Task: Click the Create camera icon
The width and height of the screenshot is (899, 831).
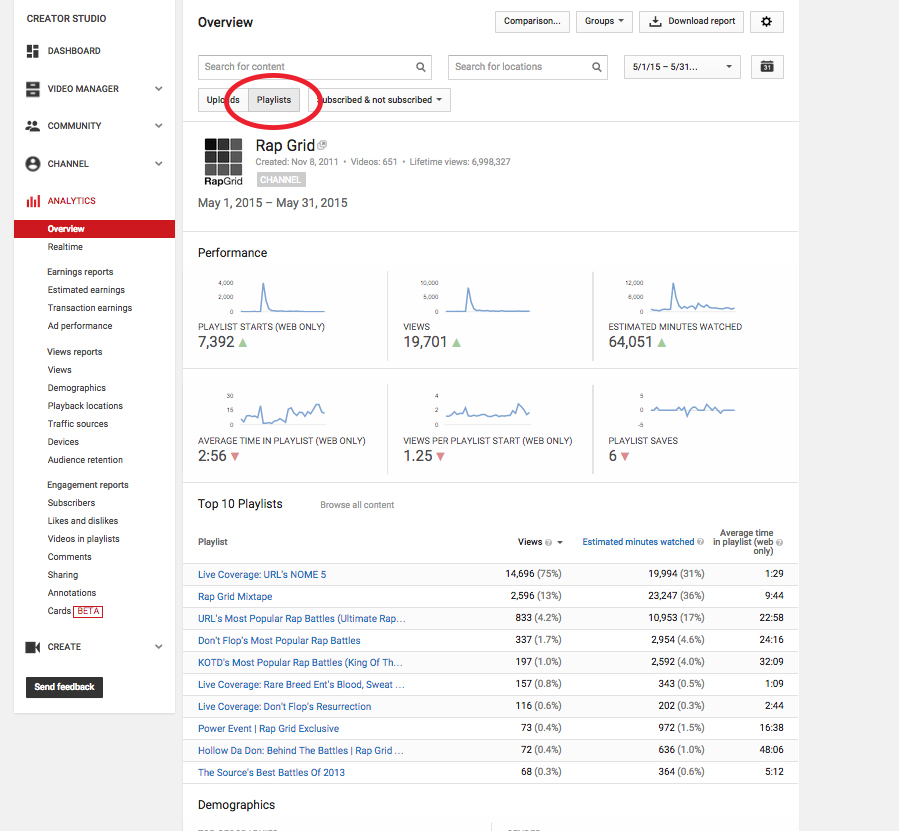Action: (33, 647)
